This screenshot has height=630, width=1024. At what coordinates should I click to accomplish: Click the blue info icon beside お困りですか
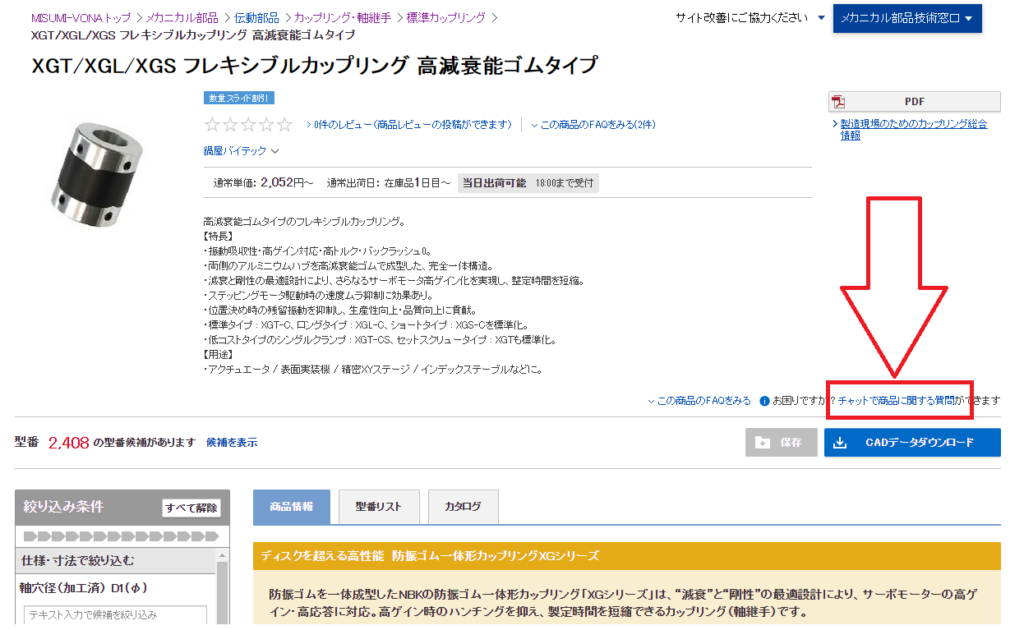pyautogui.click(x=764, y=401)
